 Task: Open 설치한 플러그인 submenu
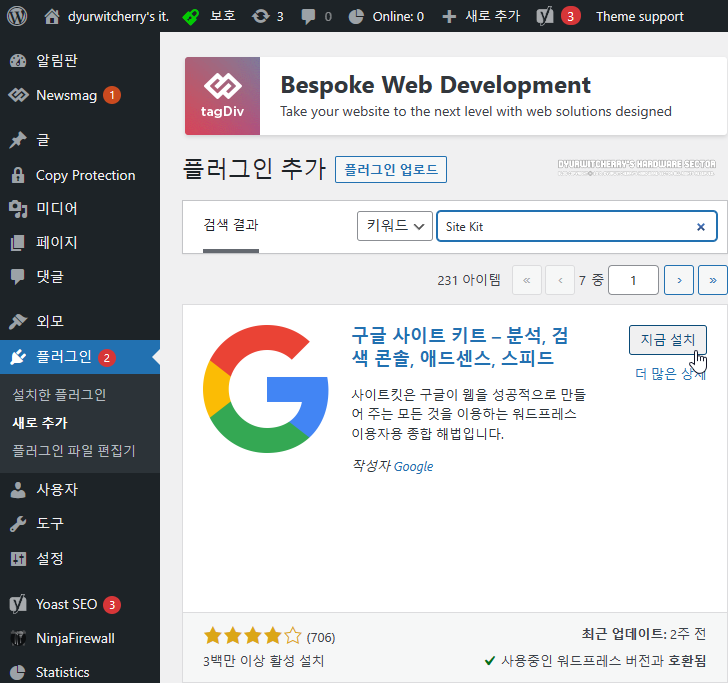tap(59, 395)
